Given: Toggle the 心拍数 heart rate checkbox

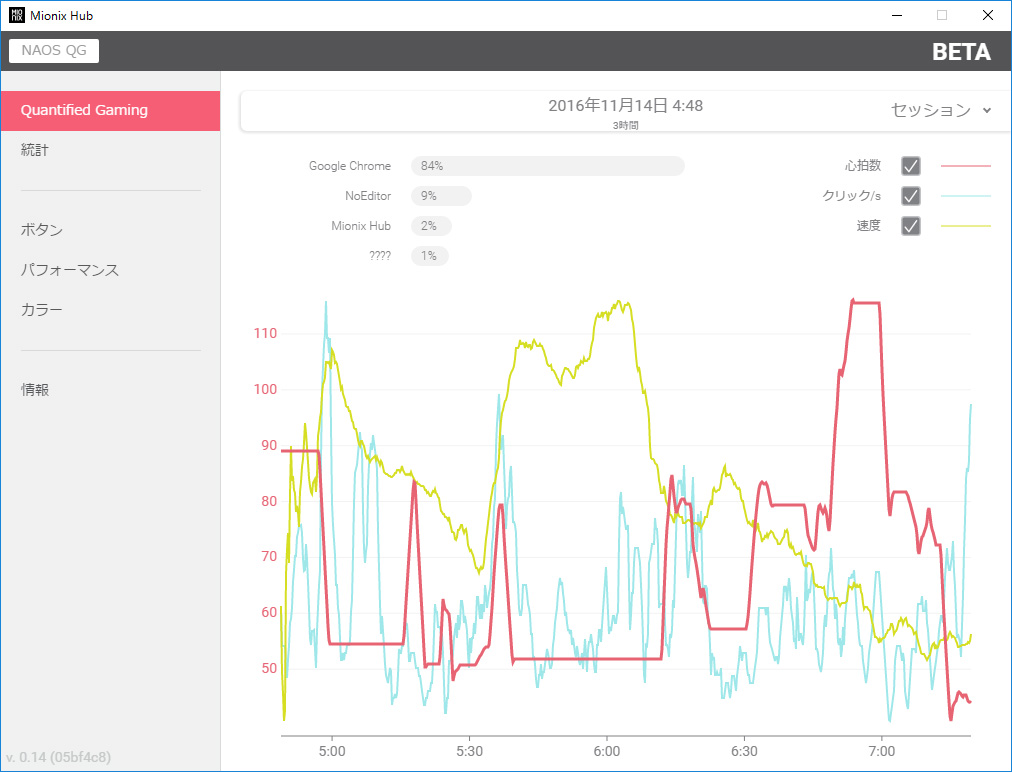Looking at the screenshot, I should coord(911,166).
